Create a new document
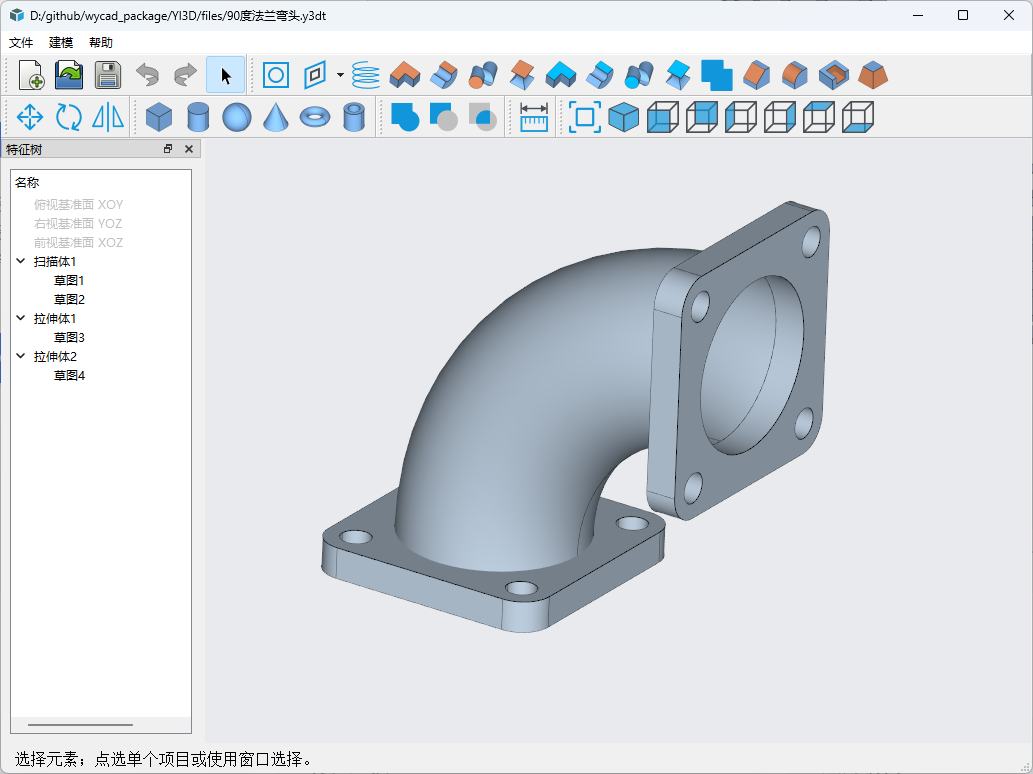Viewport: 1033px width, 774px height. [31, 75]
